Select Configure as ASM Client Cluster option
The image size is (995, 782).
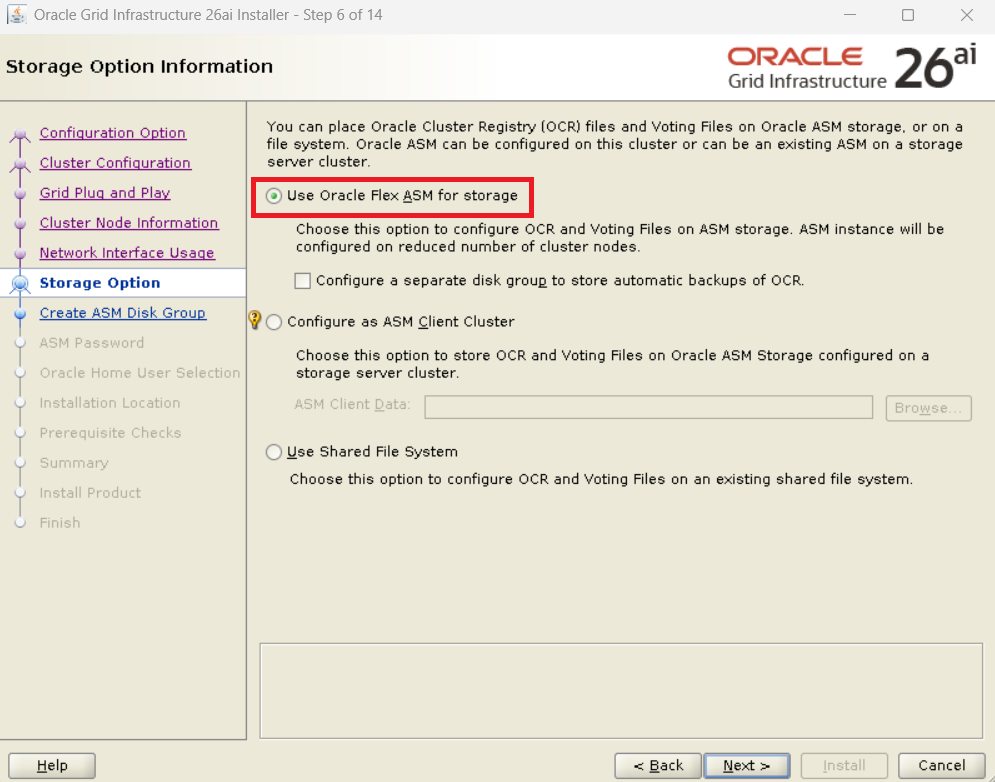pyautogui.click(x=274, y=322)
